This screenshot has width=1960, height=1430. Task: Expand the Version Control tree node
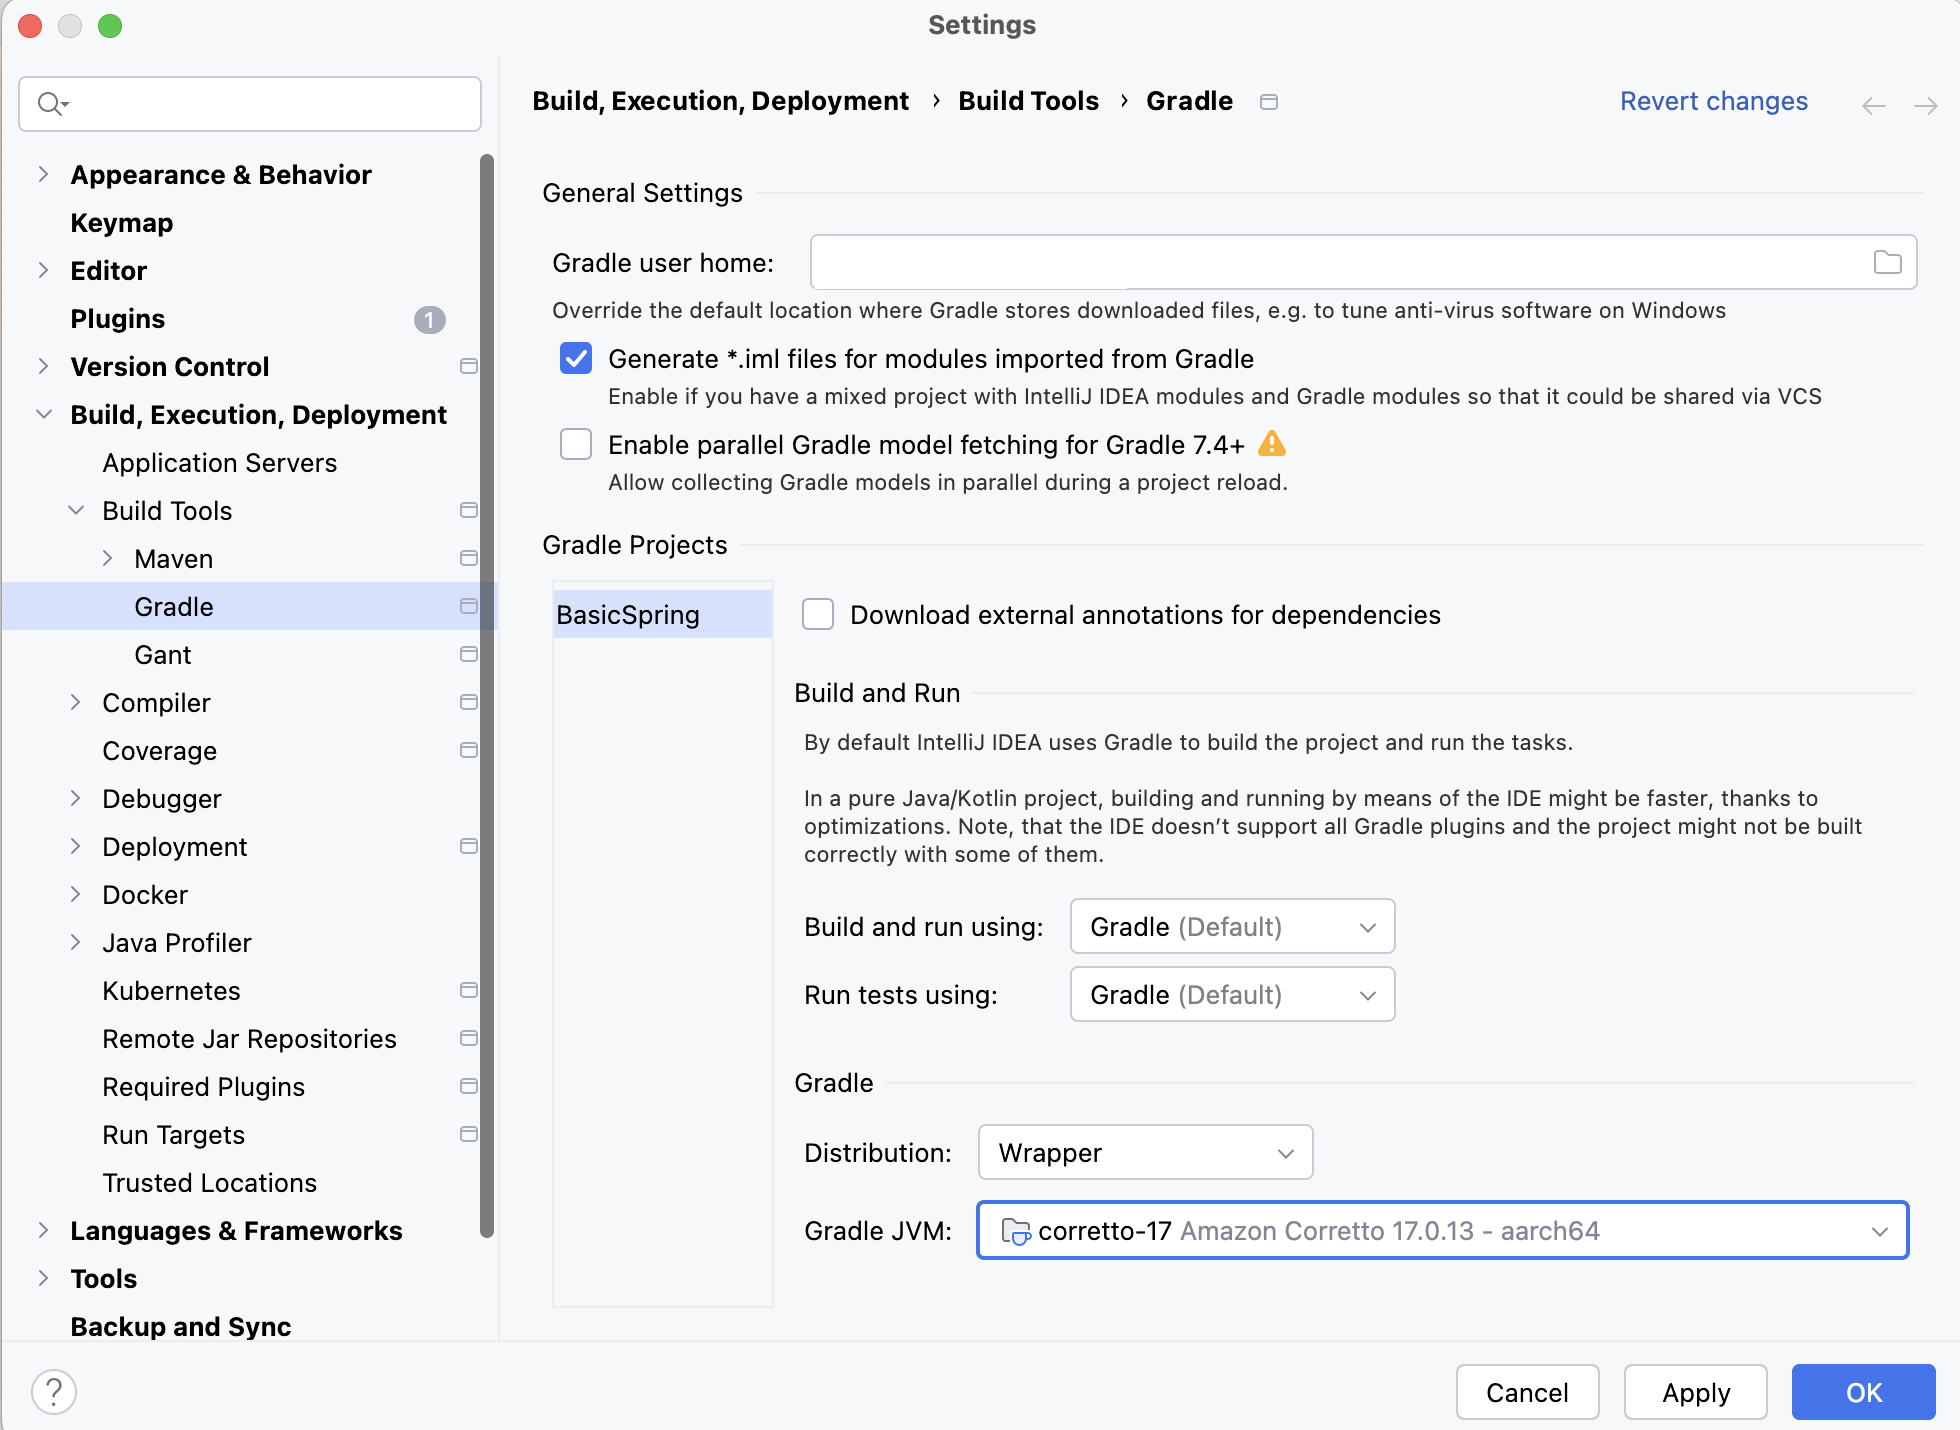(43, 366)
